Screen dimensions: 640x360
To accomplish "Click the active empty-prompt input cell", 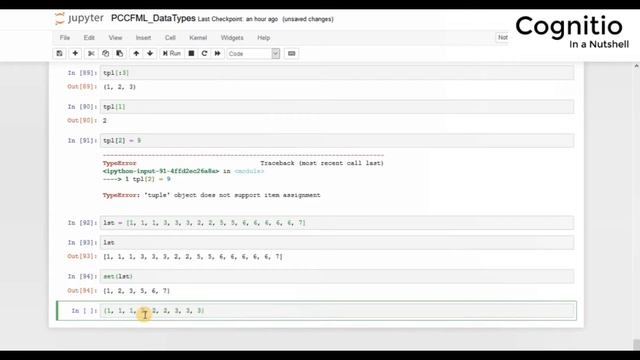I will 338,311.
